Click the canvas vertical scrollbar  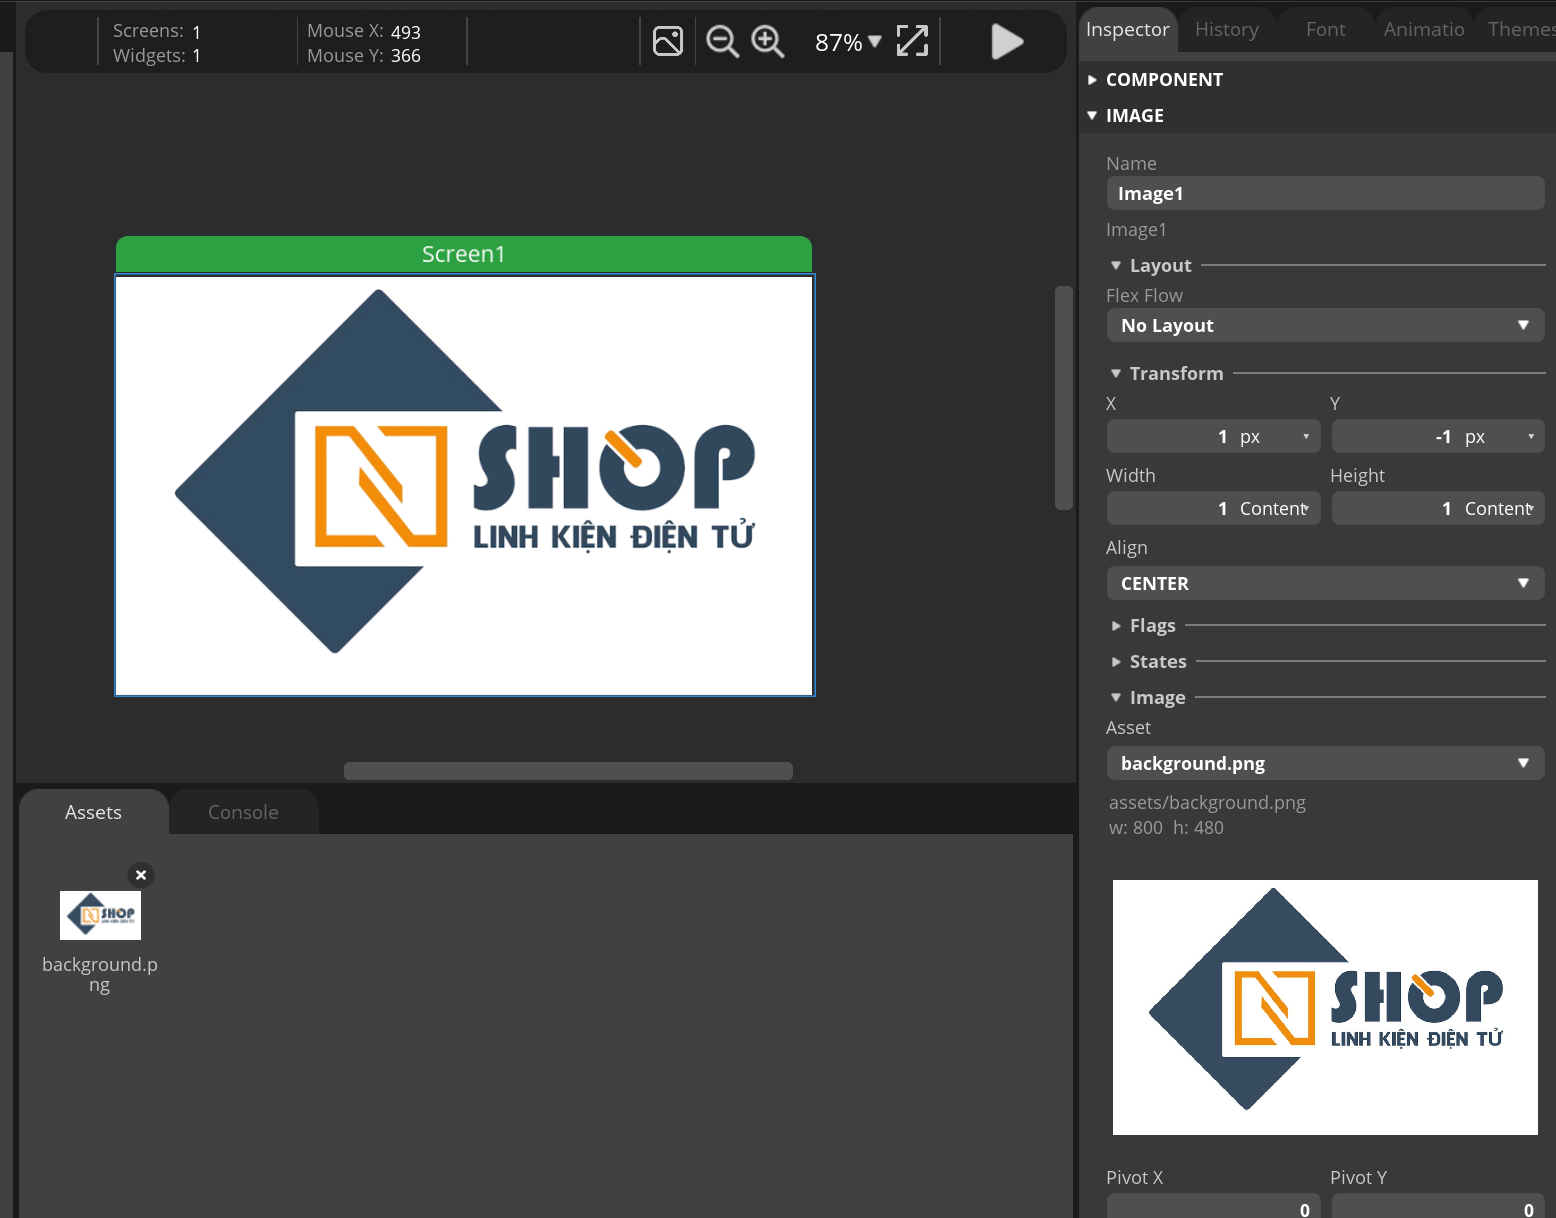coord(1064,398)
